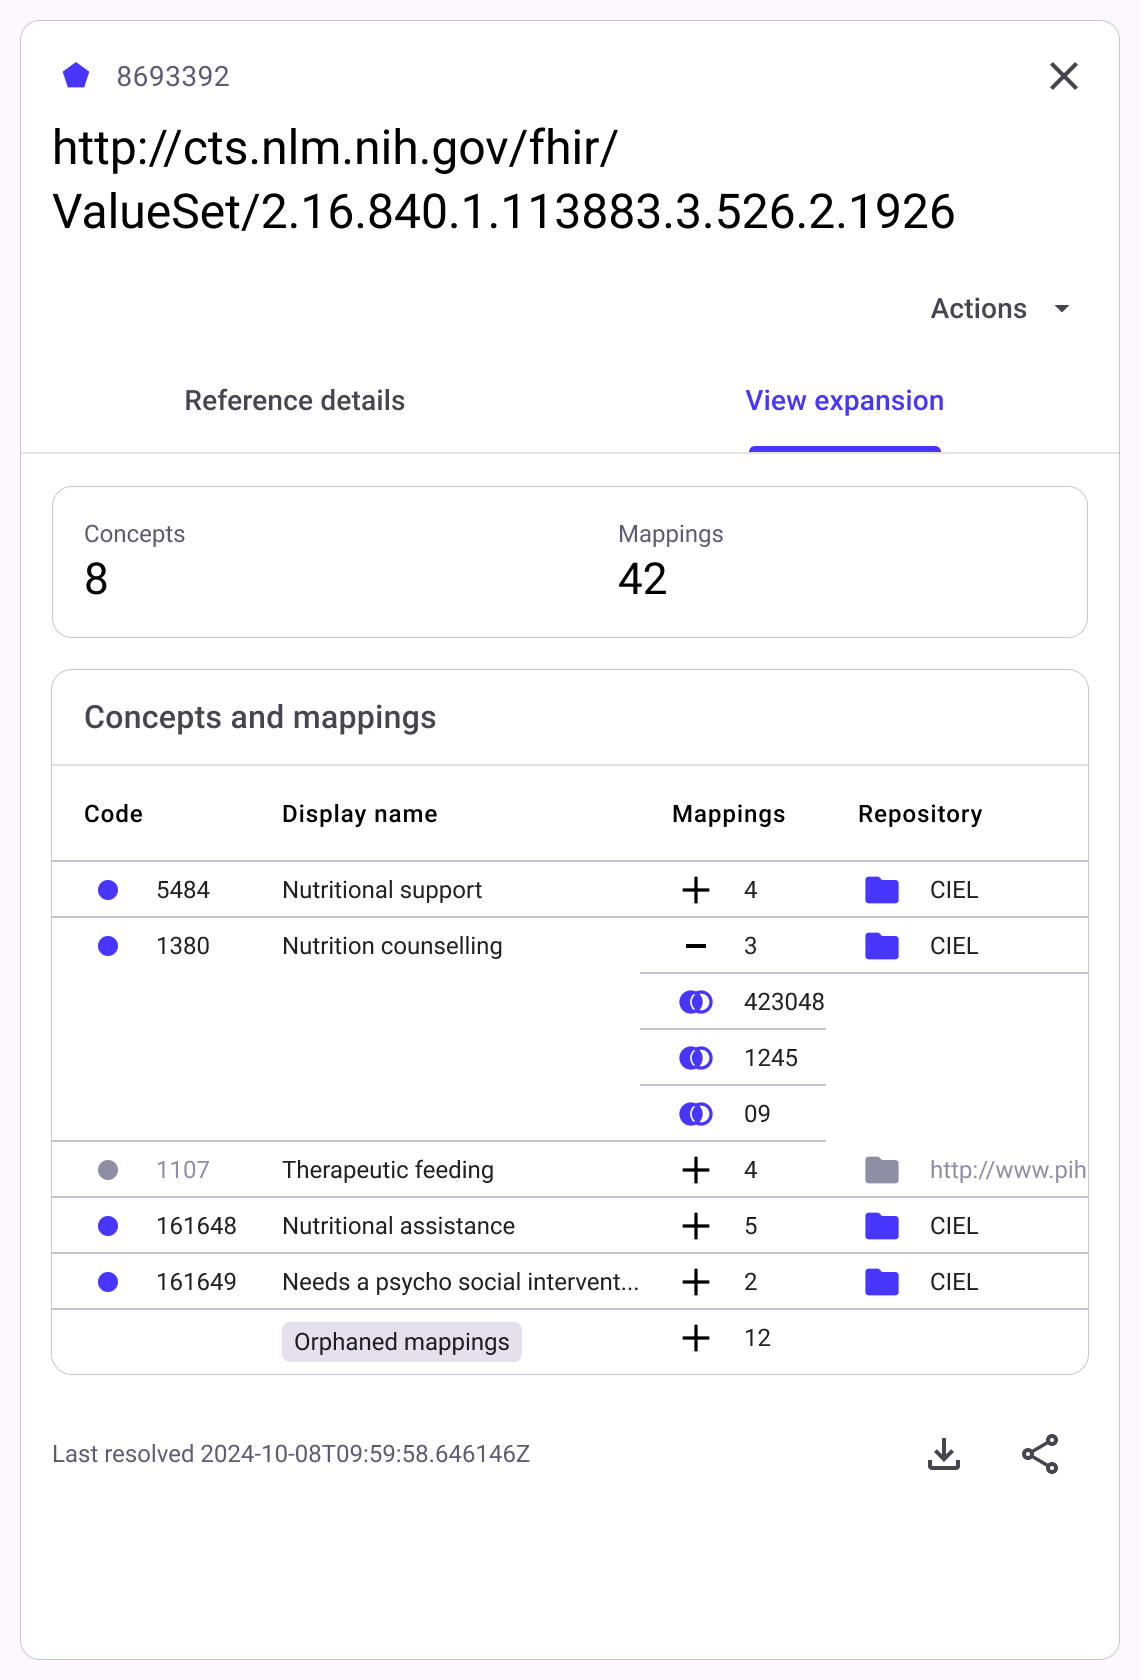Click the share icon at the bottom
1140x1680 pixels.
[x=1040, y=1454]
